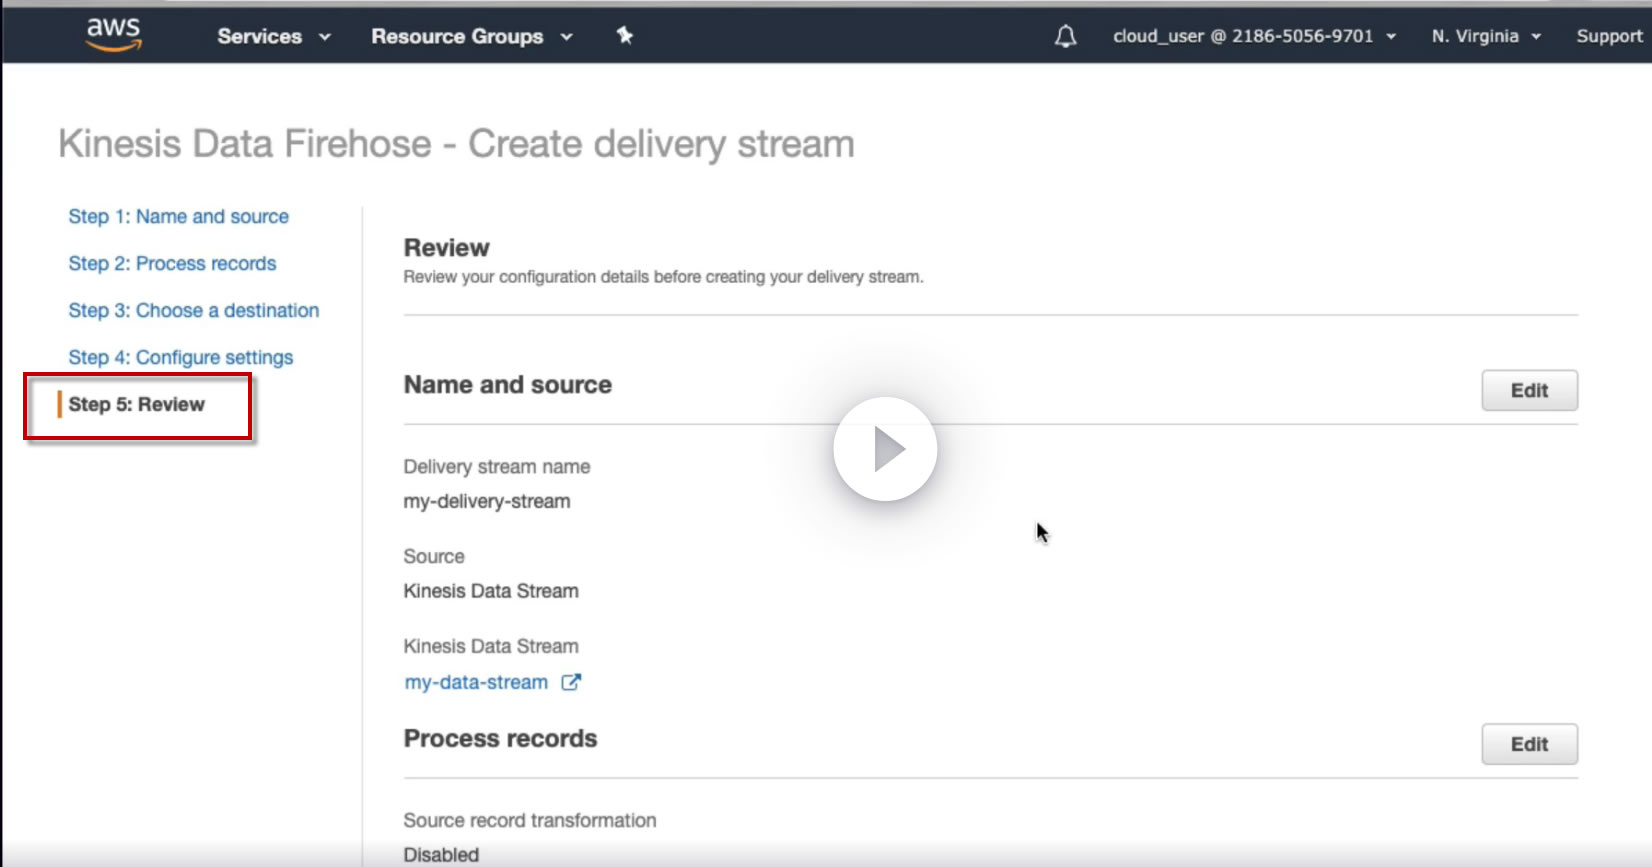Screen dimensions: 1652x867
Task: Go to Step 2: Process records
Action: pyautogui.click(x=172, y=263)
